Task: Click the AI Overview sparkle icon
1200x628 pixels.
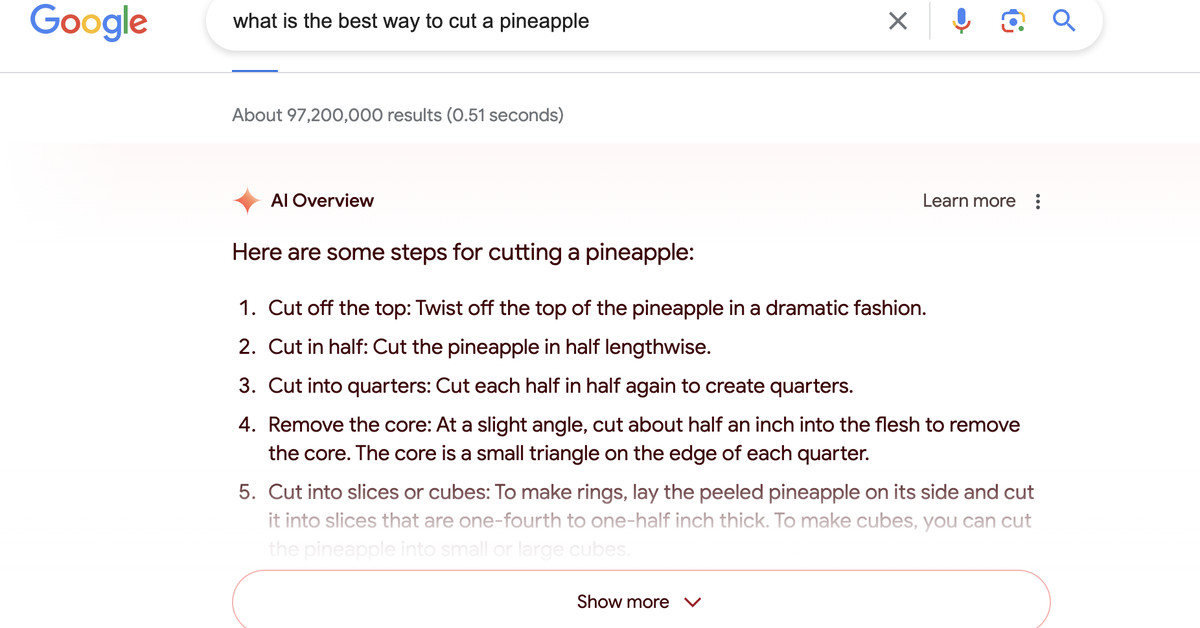Action: click(246, 201)
